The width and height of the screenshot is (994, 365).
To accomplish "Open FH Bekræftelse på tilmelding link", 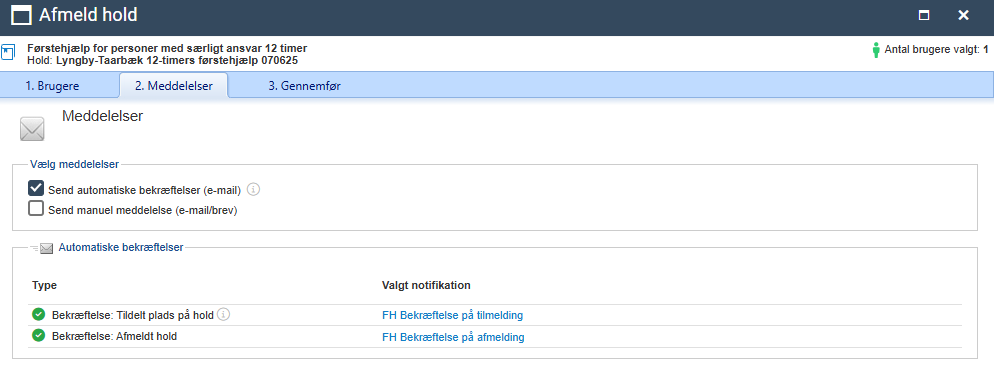I will pos(453,315).
